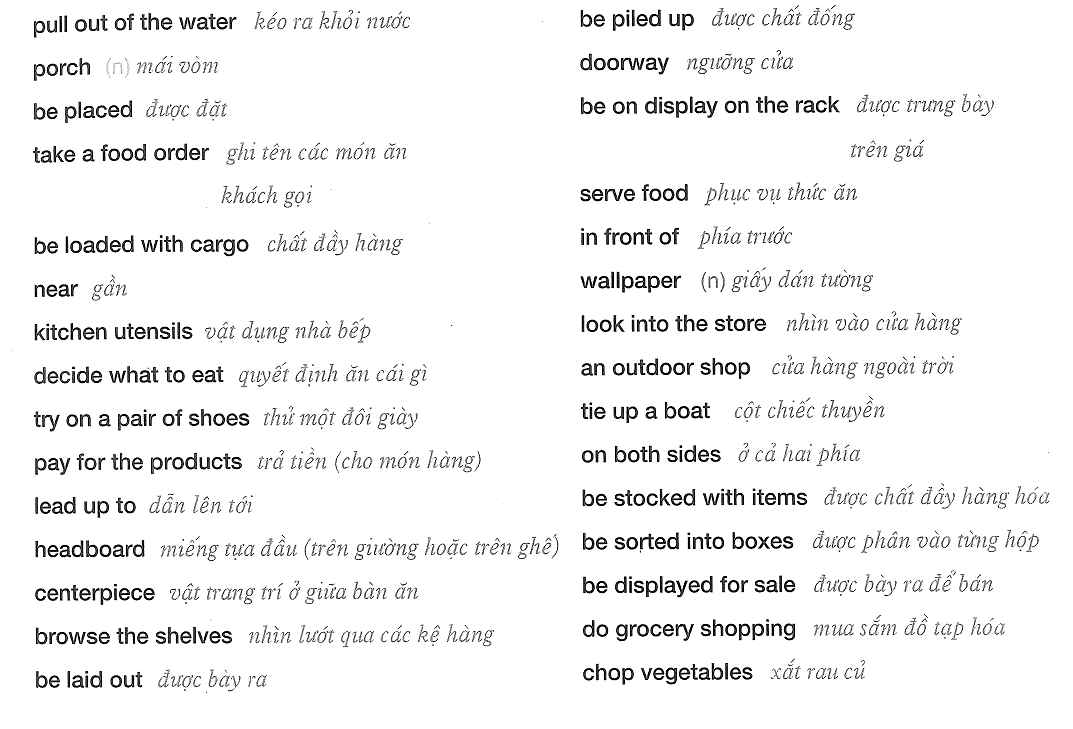The image size is (1073, 729).
Task: Click the word 'centerpiece'
Action: click(x=94, y=593)
